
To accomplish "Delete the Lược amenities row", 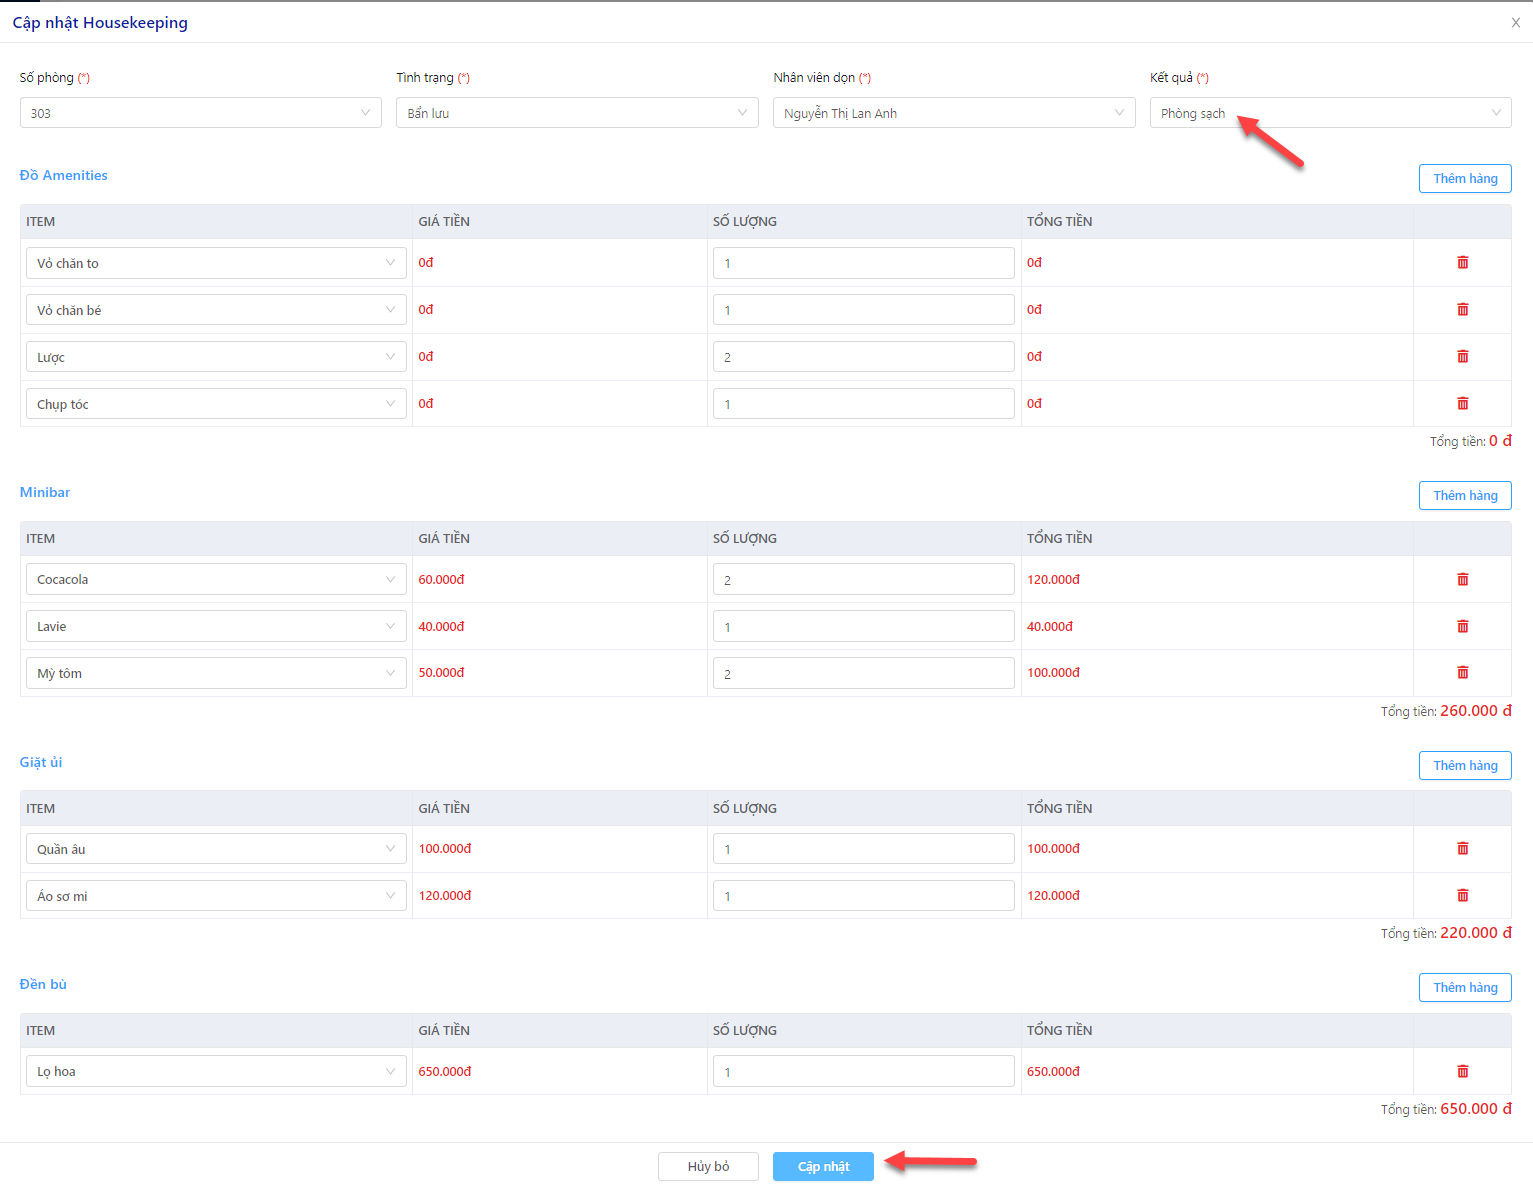I will 1462,356.
